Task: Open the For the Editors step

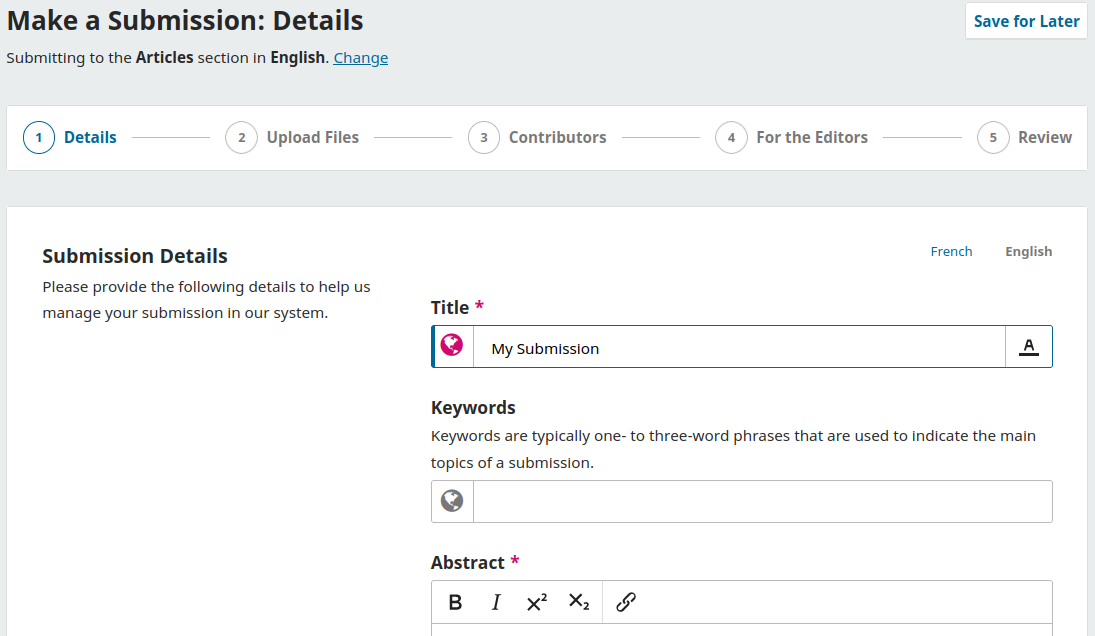Action: click(x=791, y=138)
